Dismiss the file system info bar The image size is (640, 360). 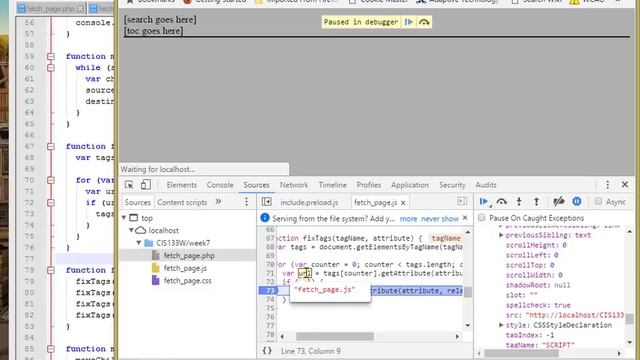pyautogui.click(x=465, y=218)
